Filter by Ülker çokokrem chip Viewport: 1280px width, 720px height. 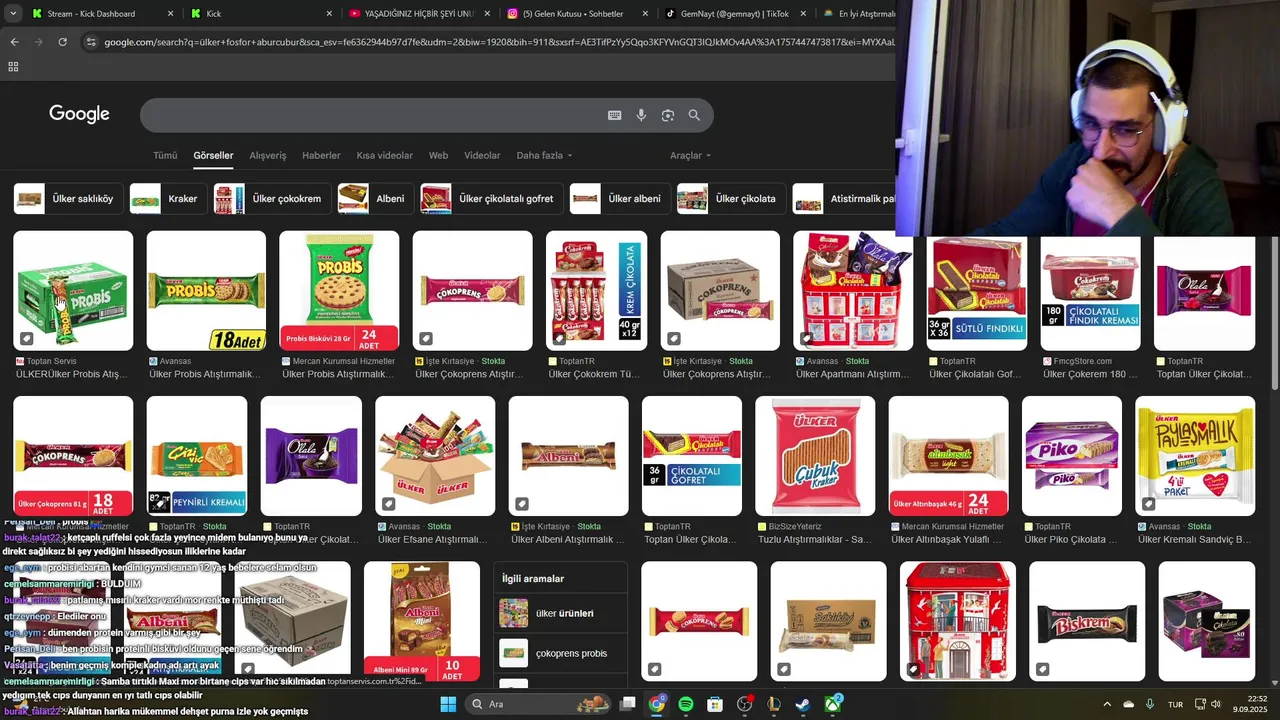click(x=272, y=198)
